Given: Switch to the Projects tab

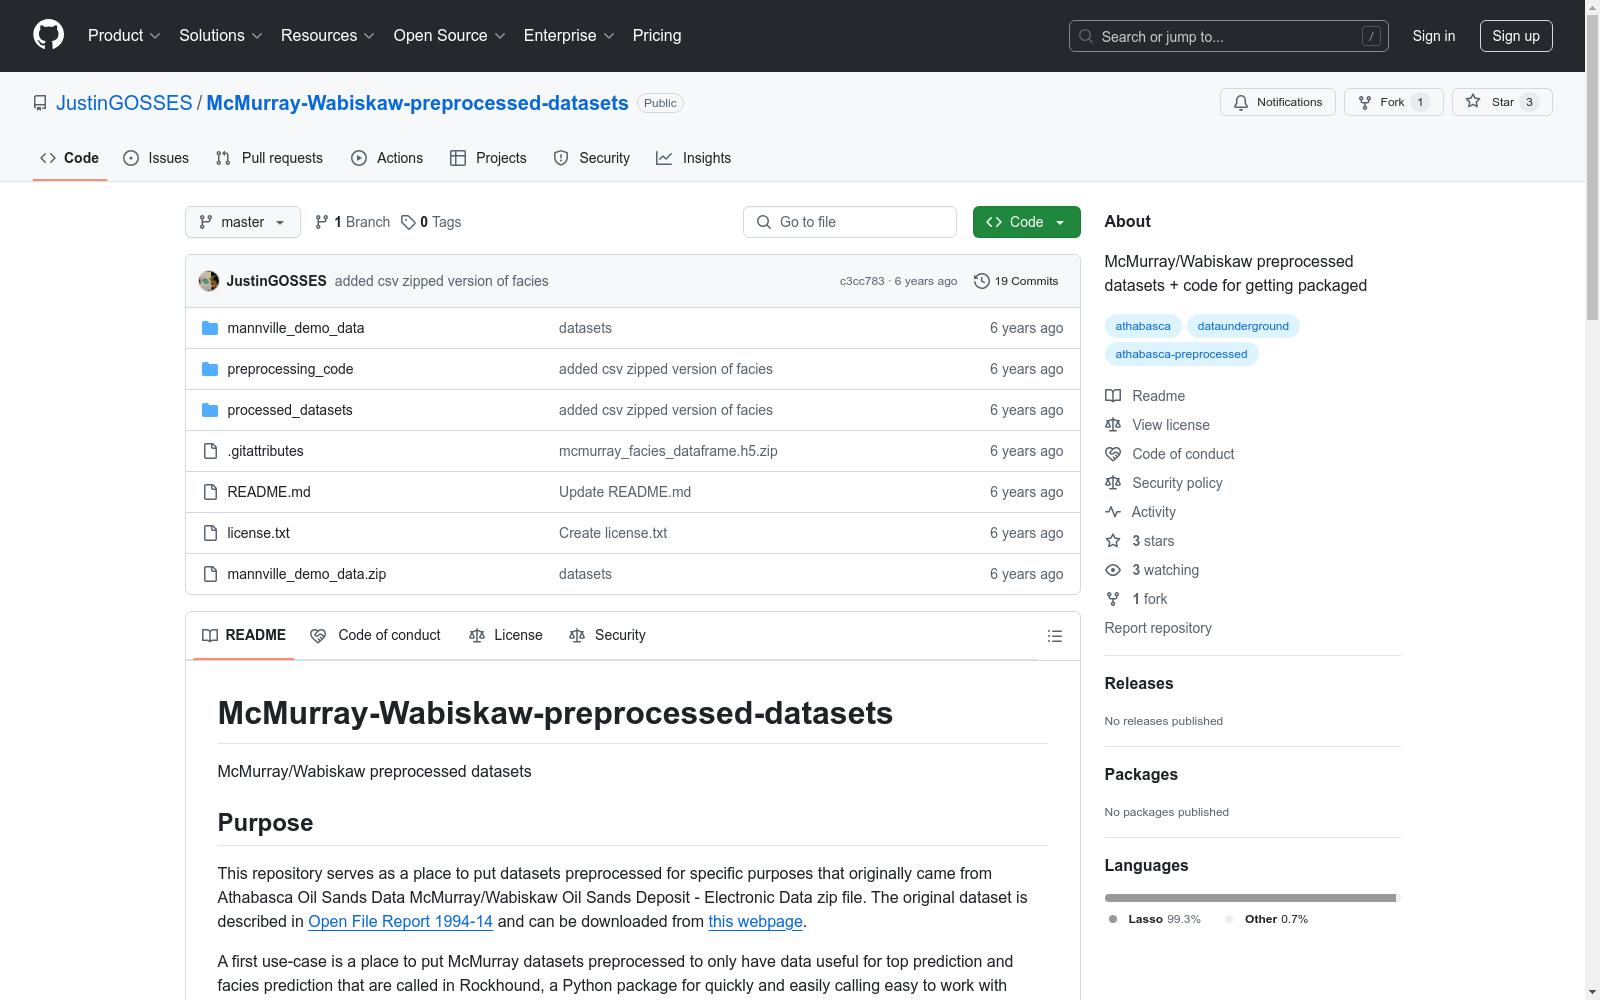Looking at the screenshot, I should click(x=488, y=158).
